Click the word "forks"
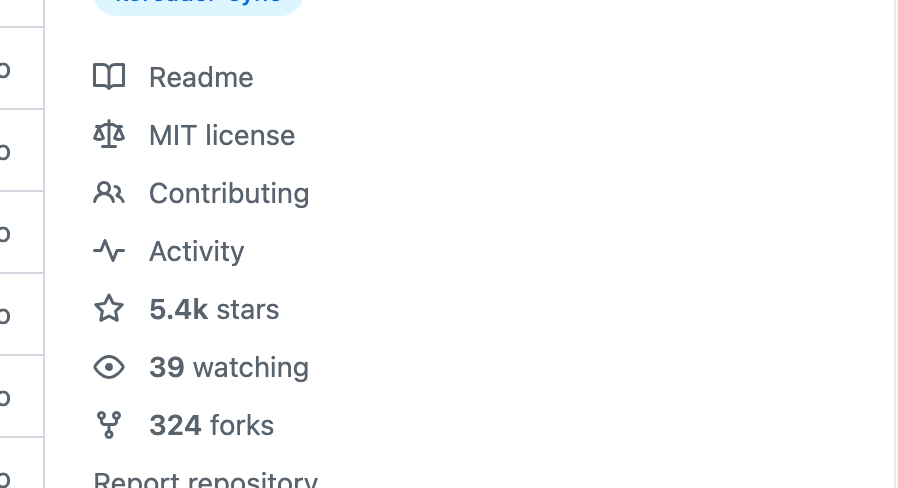 242,425
